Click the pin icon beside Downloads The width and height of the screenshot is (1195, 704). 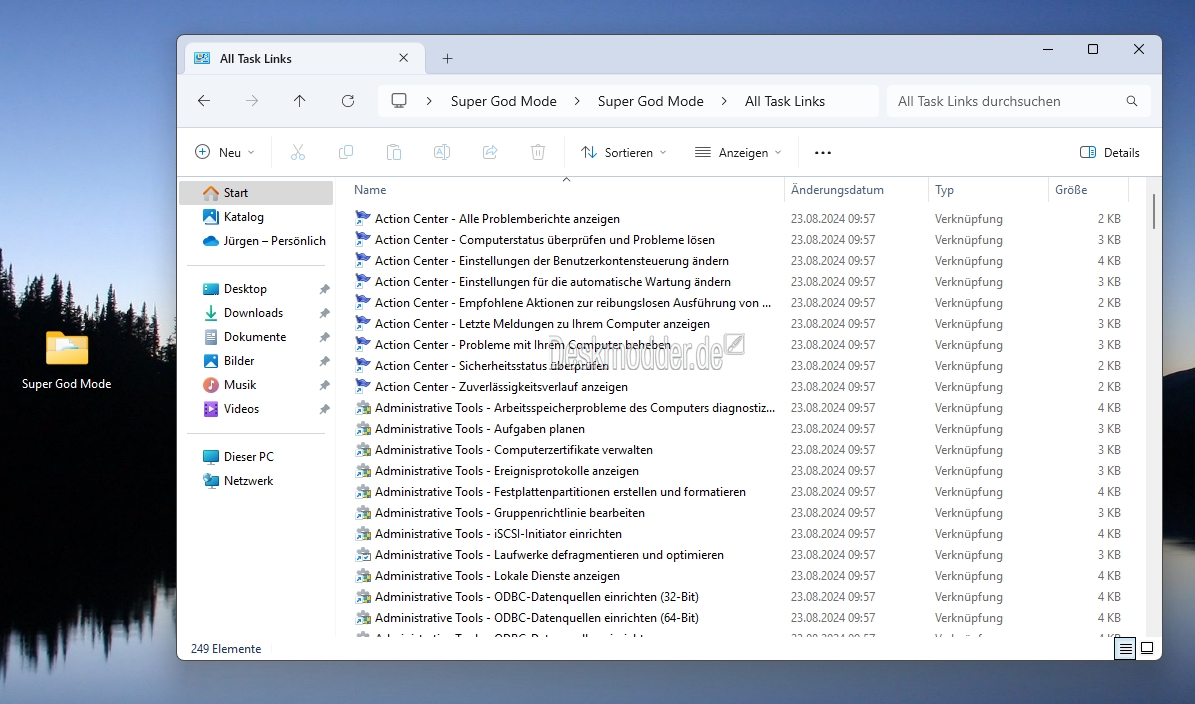point(325,313)
